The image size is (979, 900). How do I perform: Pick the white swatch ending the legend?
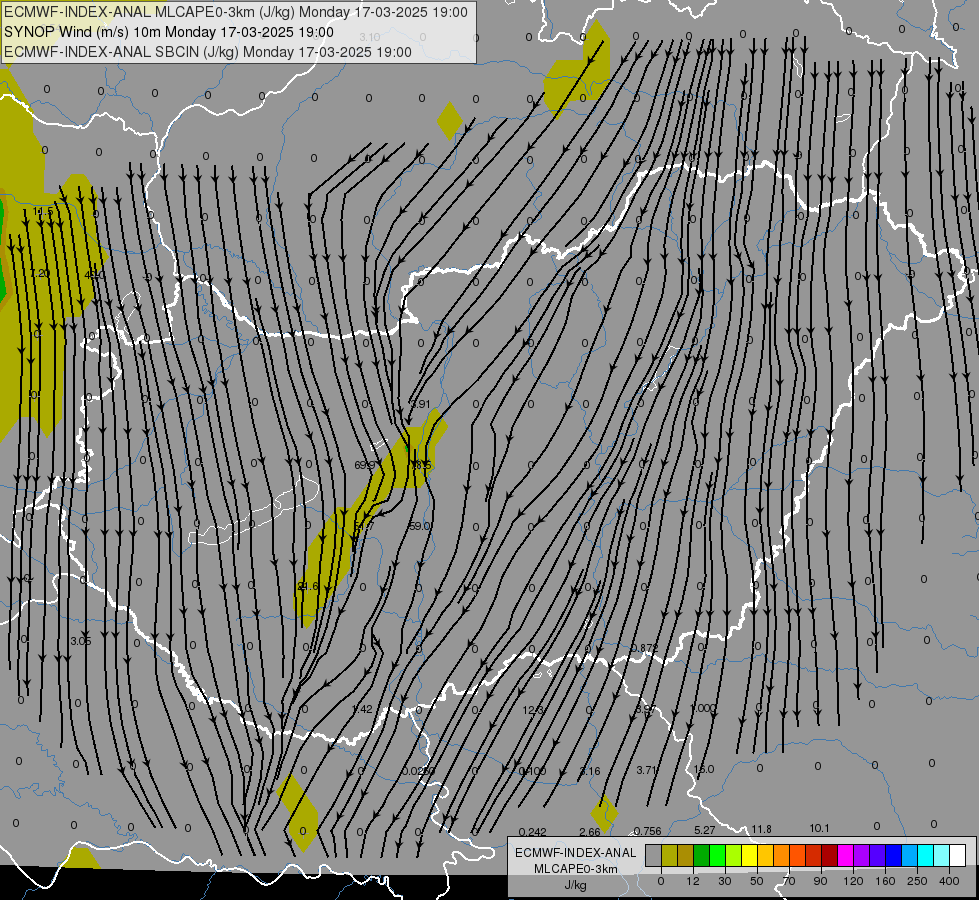click(x=958, y=855)
